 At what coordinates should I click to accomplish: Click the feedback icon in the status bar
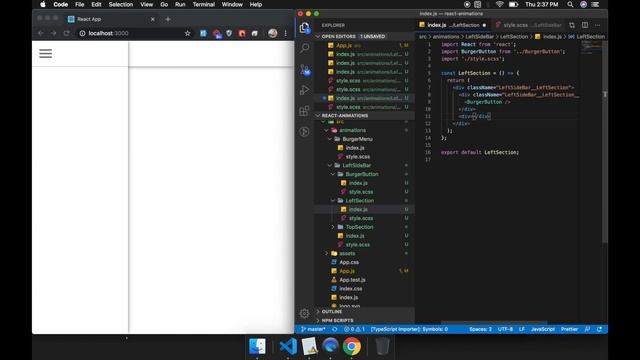[587, 329]
